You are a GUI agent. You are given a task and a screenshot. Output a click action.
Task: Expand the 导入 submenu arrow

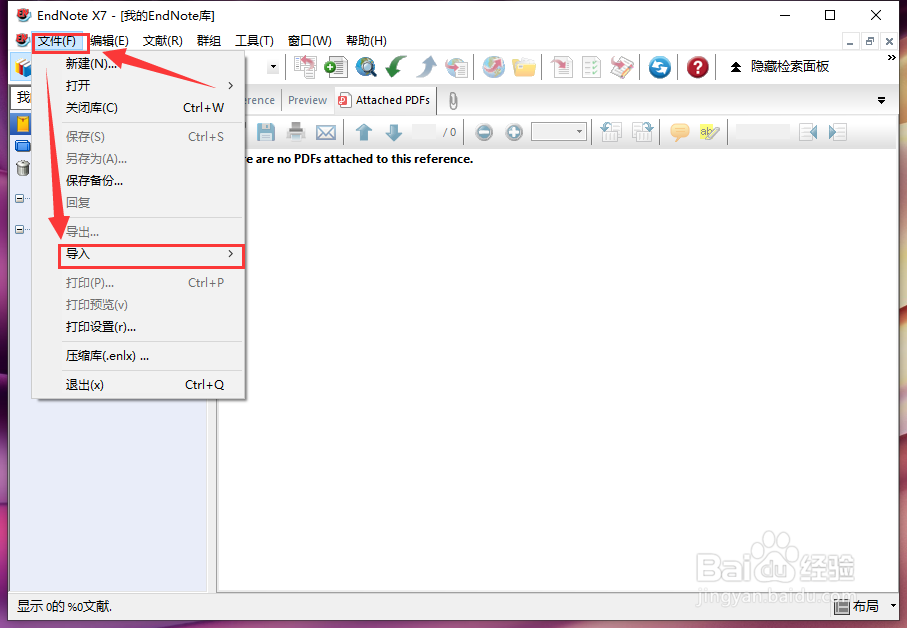click(230, 254)
